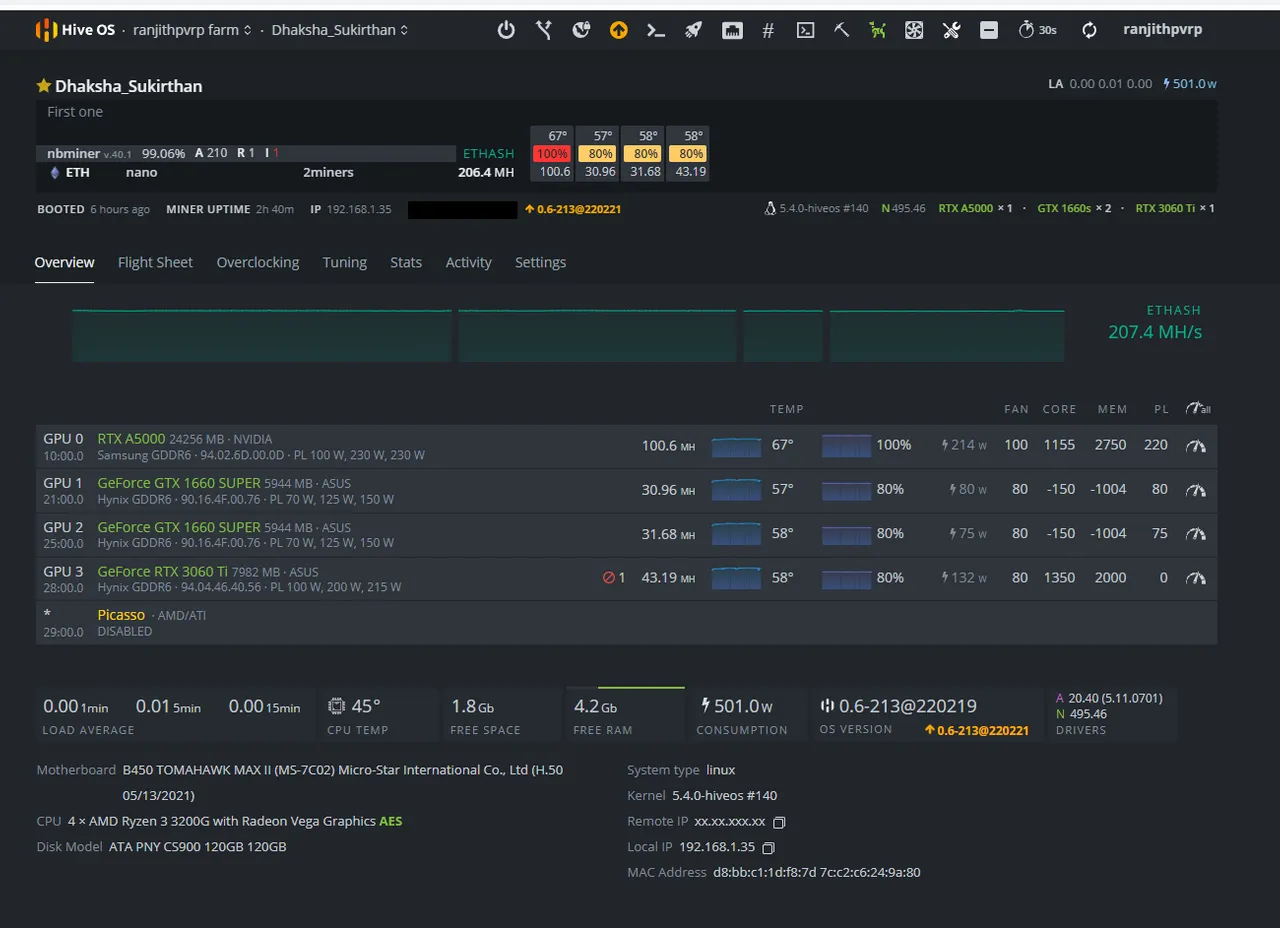Click the 57° temperature card at top
Image resolution: width=1280 pixels, height=928 pixels.
click(x=600, y=153)
